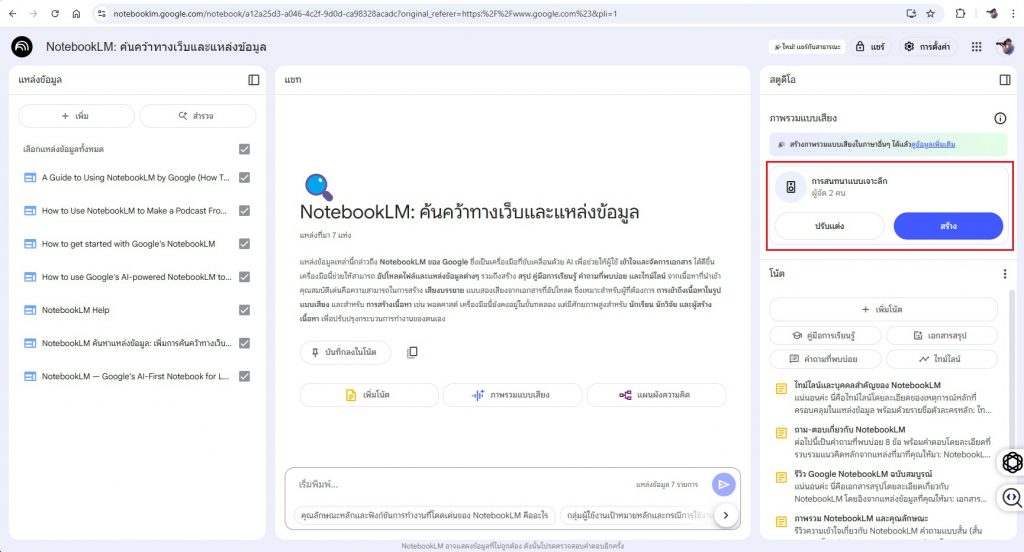Screen dimensions: 1024x552
Task: Open browser extensions puzzle icon
Action: point(960,13)
